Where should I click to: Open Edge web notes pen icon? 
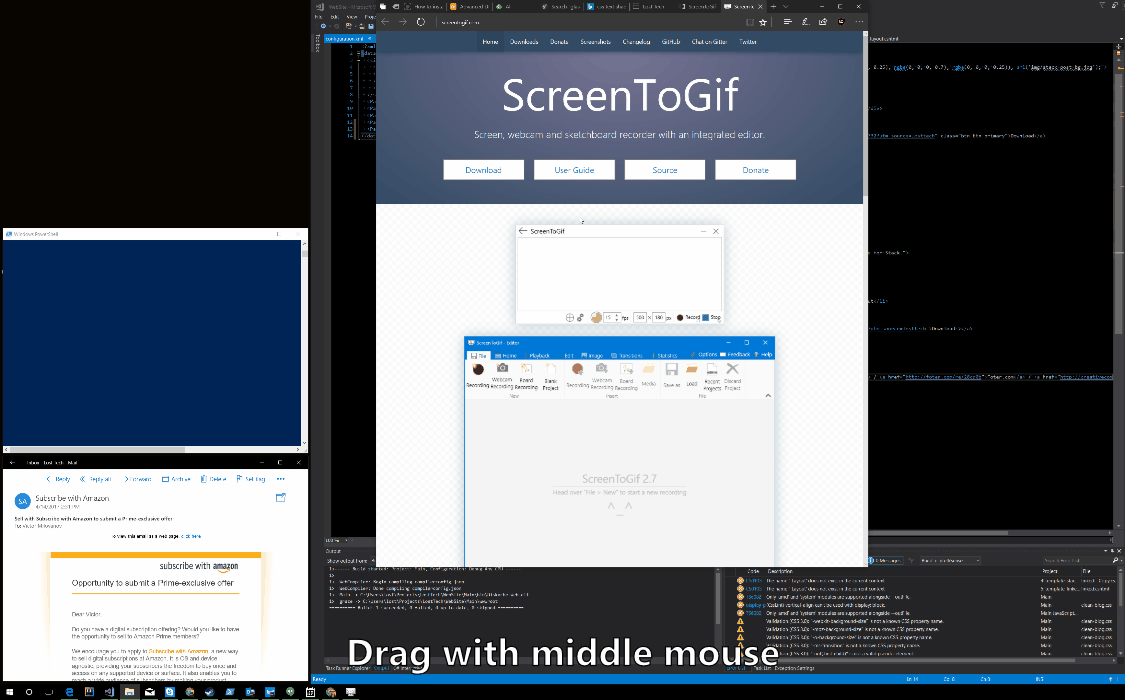coord(806,22)
